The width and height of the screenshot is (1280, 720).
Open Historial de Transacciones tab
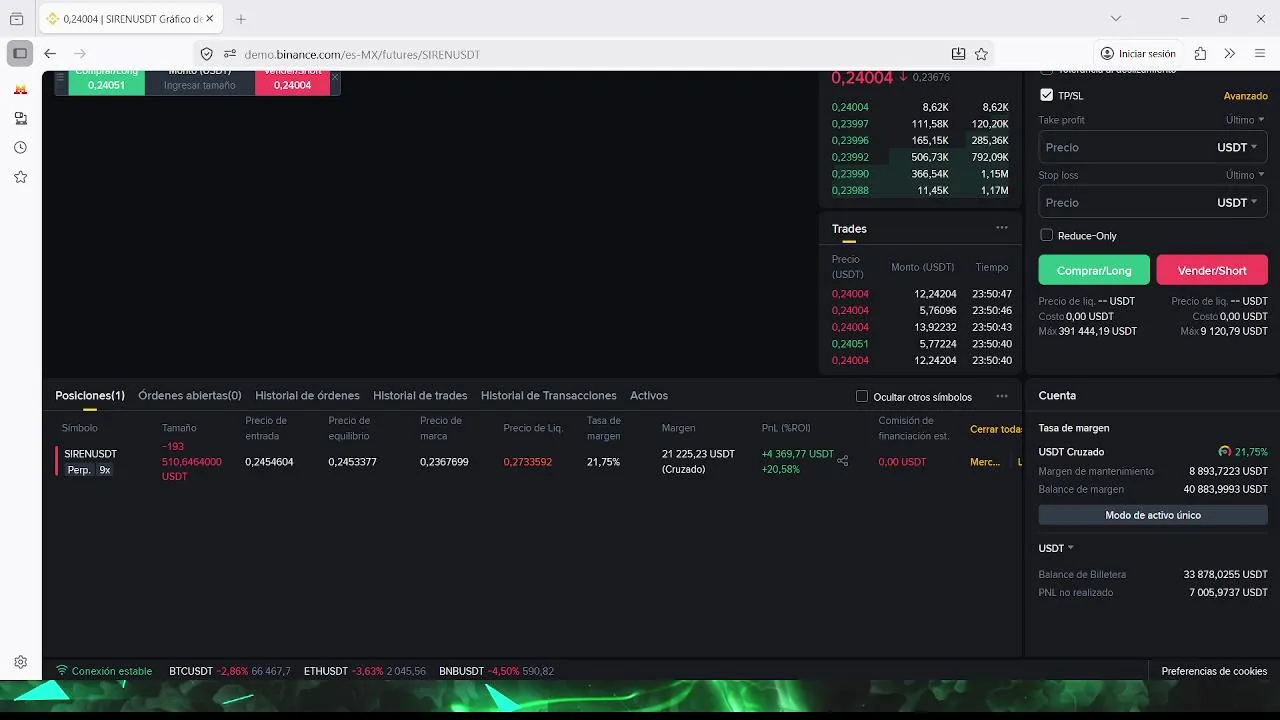549,396
